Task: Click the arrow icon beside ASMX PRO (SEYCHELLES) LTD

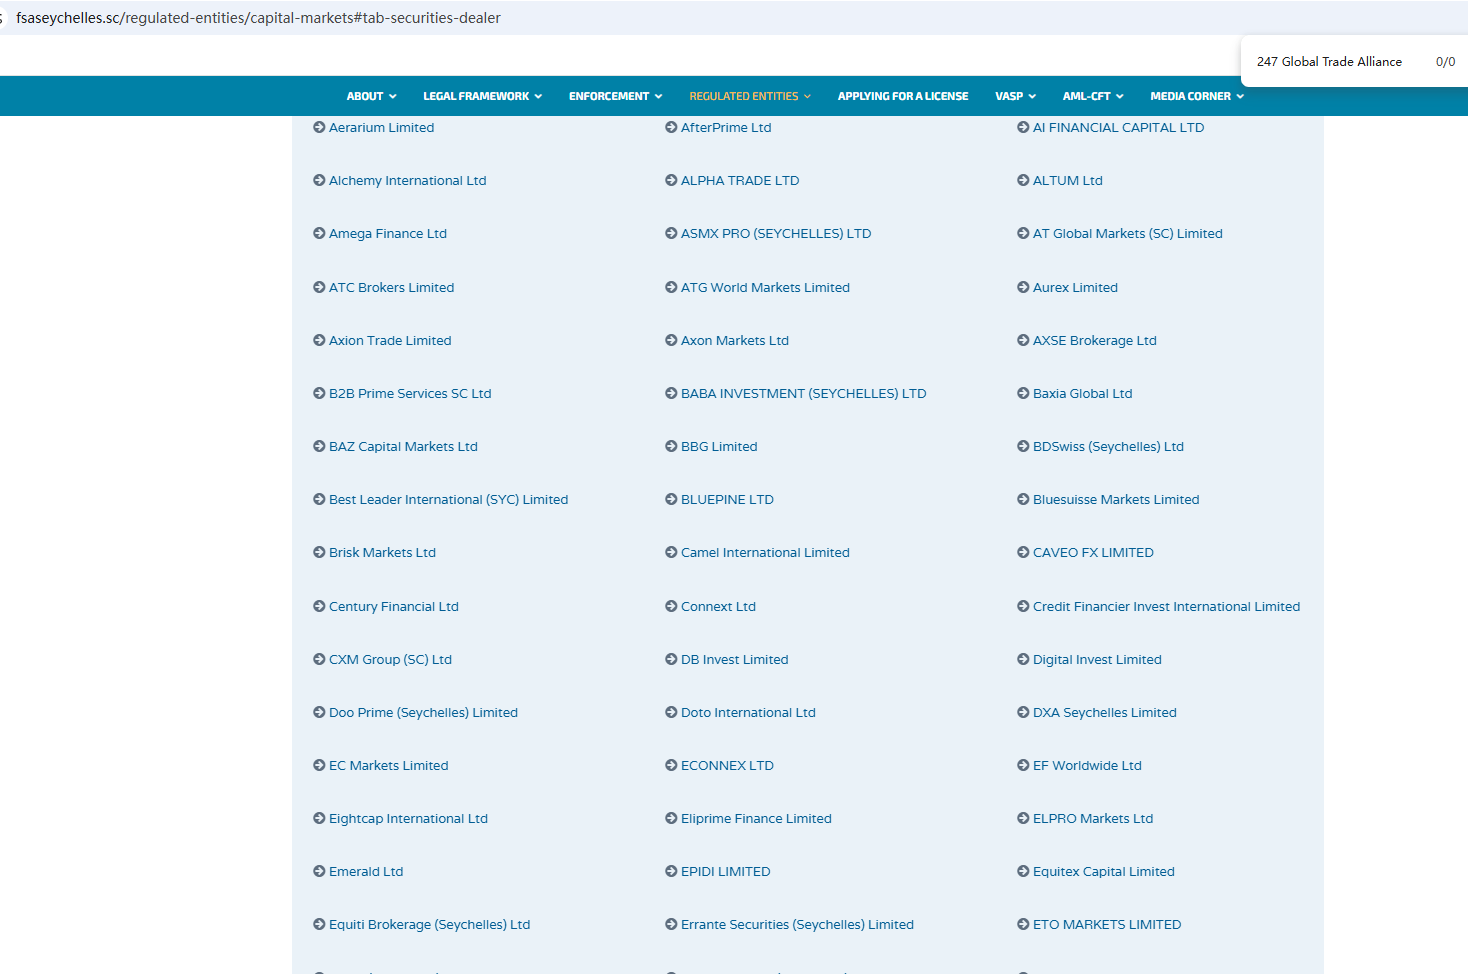Action: point(671,233)
